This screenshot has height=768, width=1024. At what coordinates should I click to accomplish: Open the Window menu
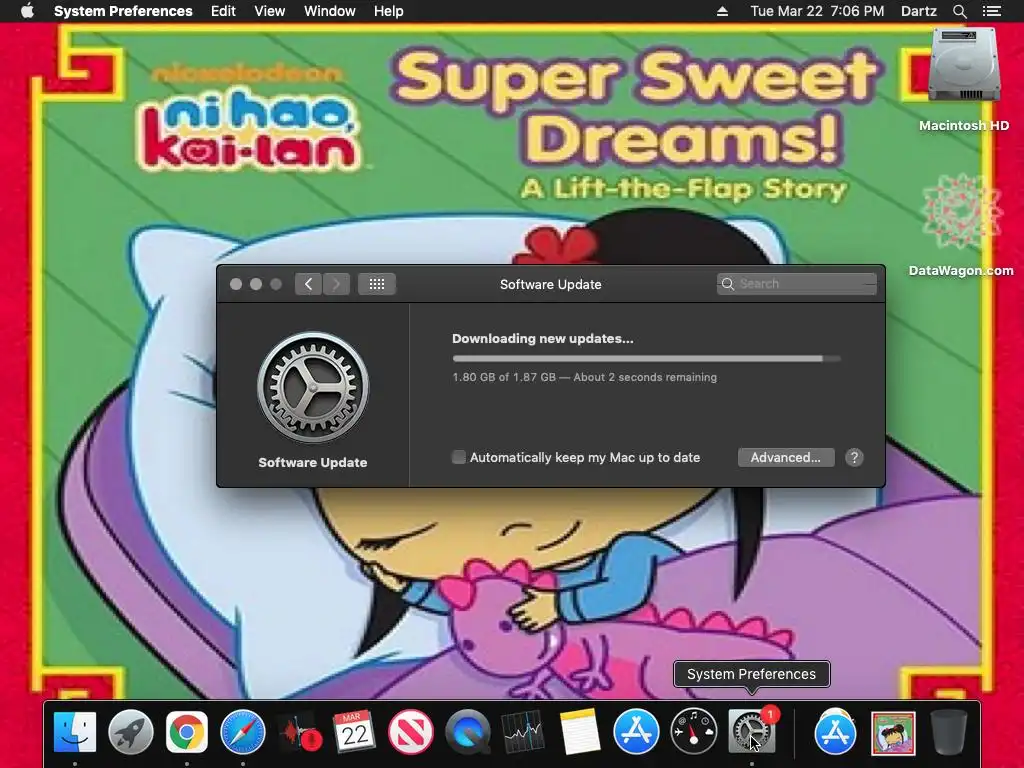(330, 11)
